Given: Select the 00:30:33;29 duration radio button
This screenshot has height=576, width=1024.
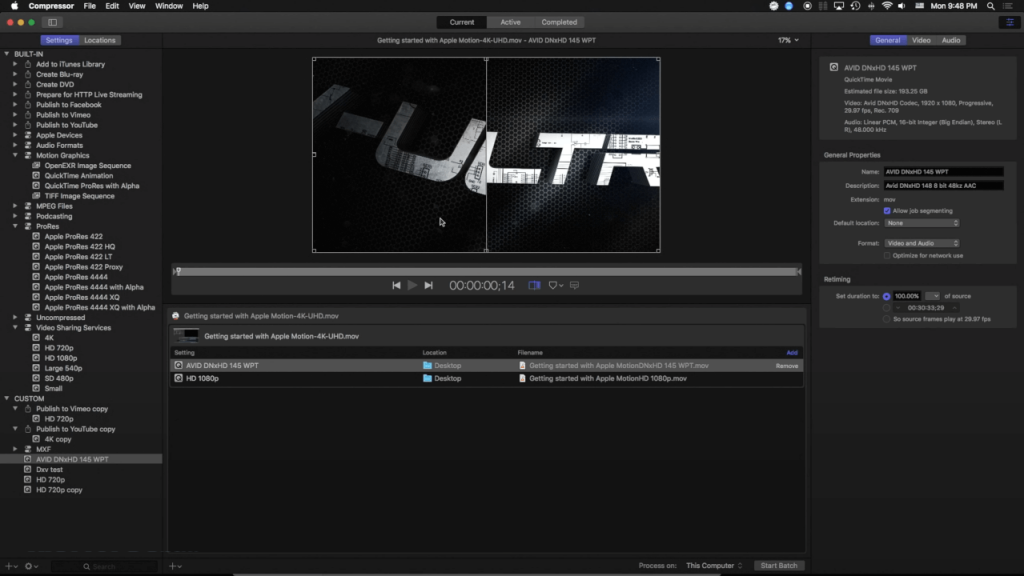Looking at the screenshot, I should 886,308.
